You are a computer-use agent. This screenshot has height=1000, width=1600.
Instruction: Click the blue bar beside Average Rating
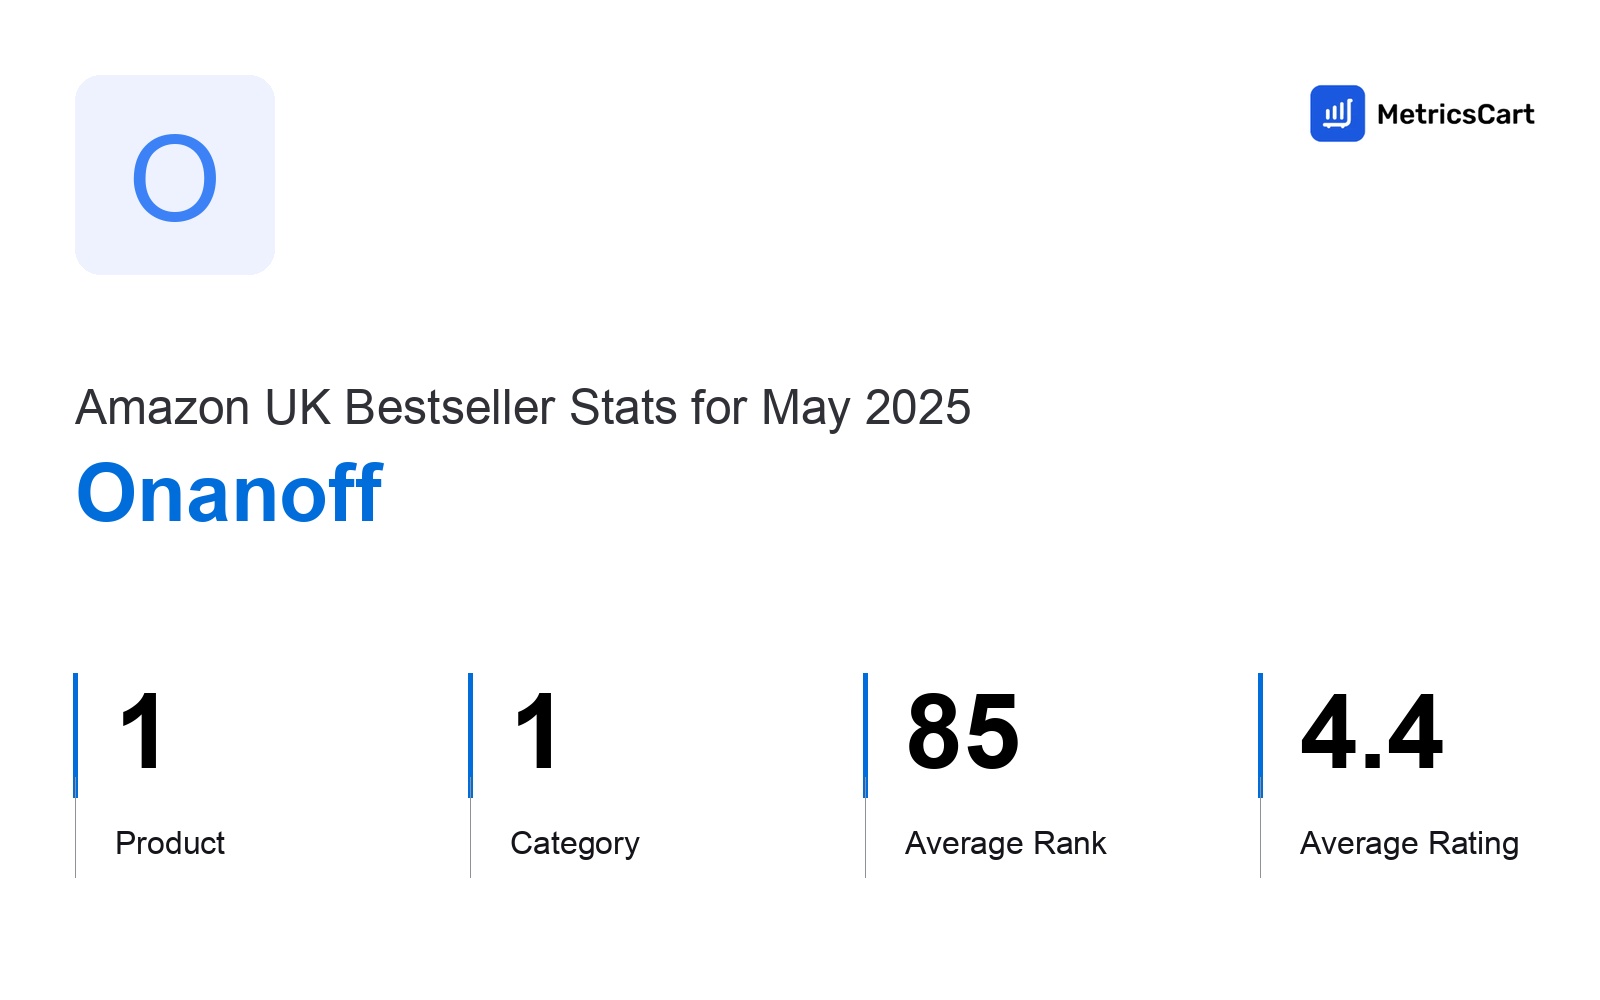1260,735
